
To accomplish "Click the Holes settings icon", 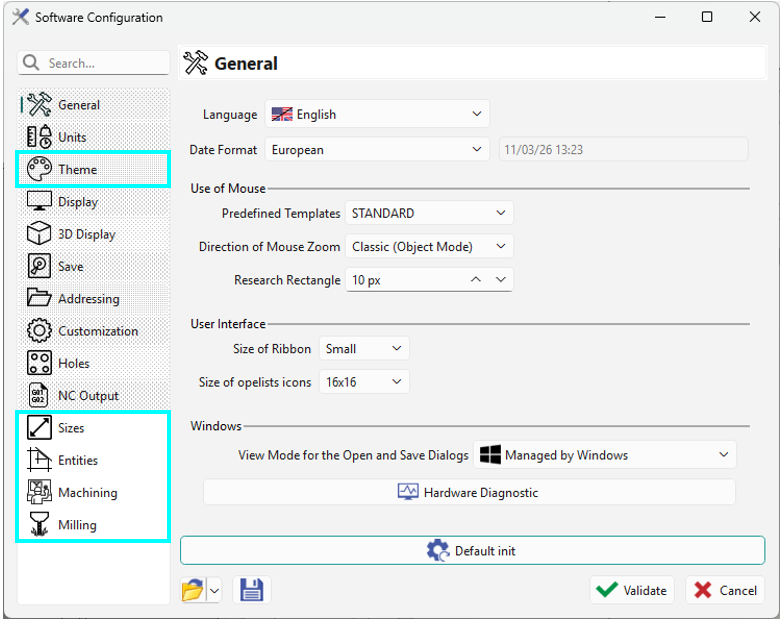I will [39, 363].
